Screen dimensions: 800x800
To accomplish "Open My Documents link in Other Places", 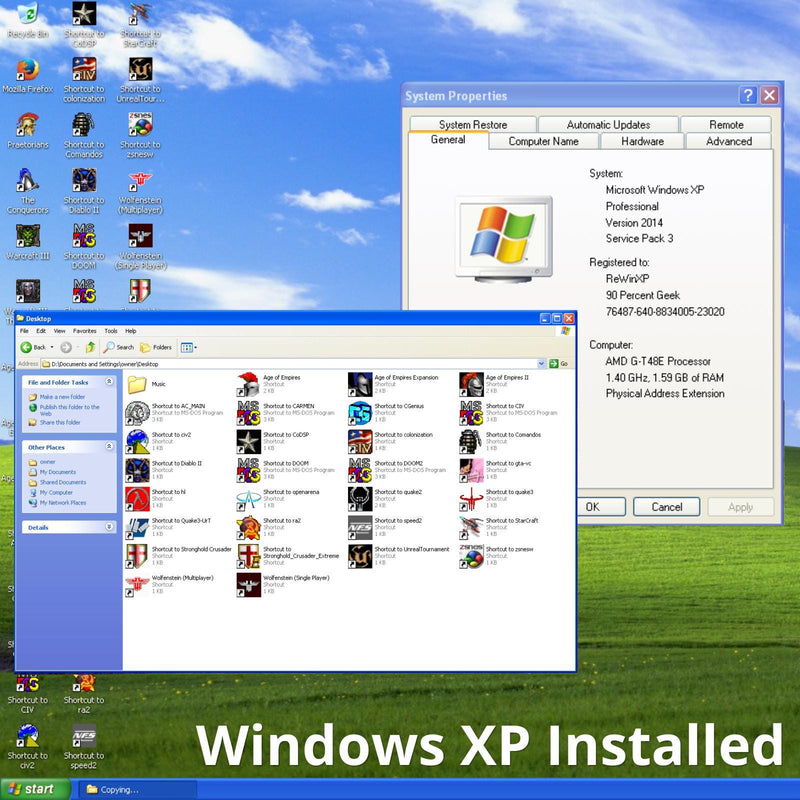I will click(x=58, y=472).
